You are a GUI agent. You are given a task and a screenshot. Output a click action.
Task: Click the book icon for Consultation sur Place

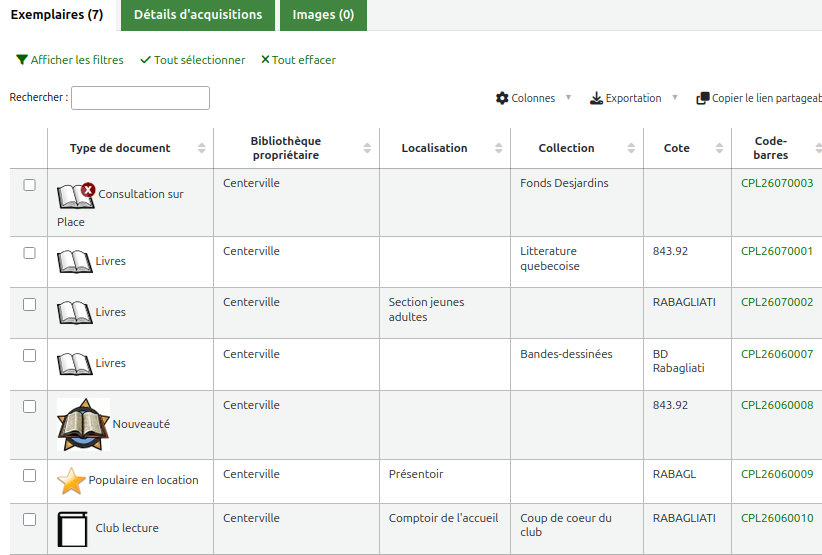tap(76, 196)
